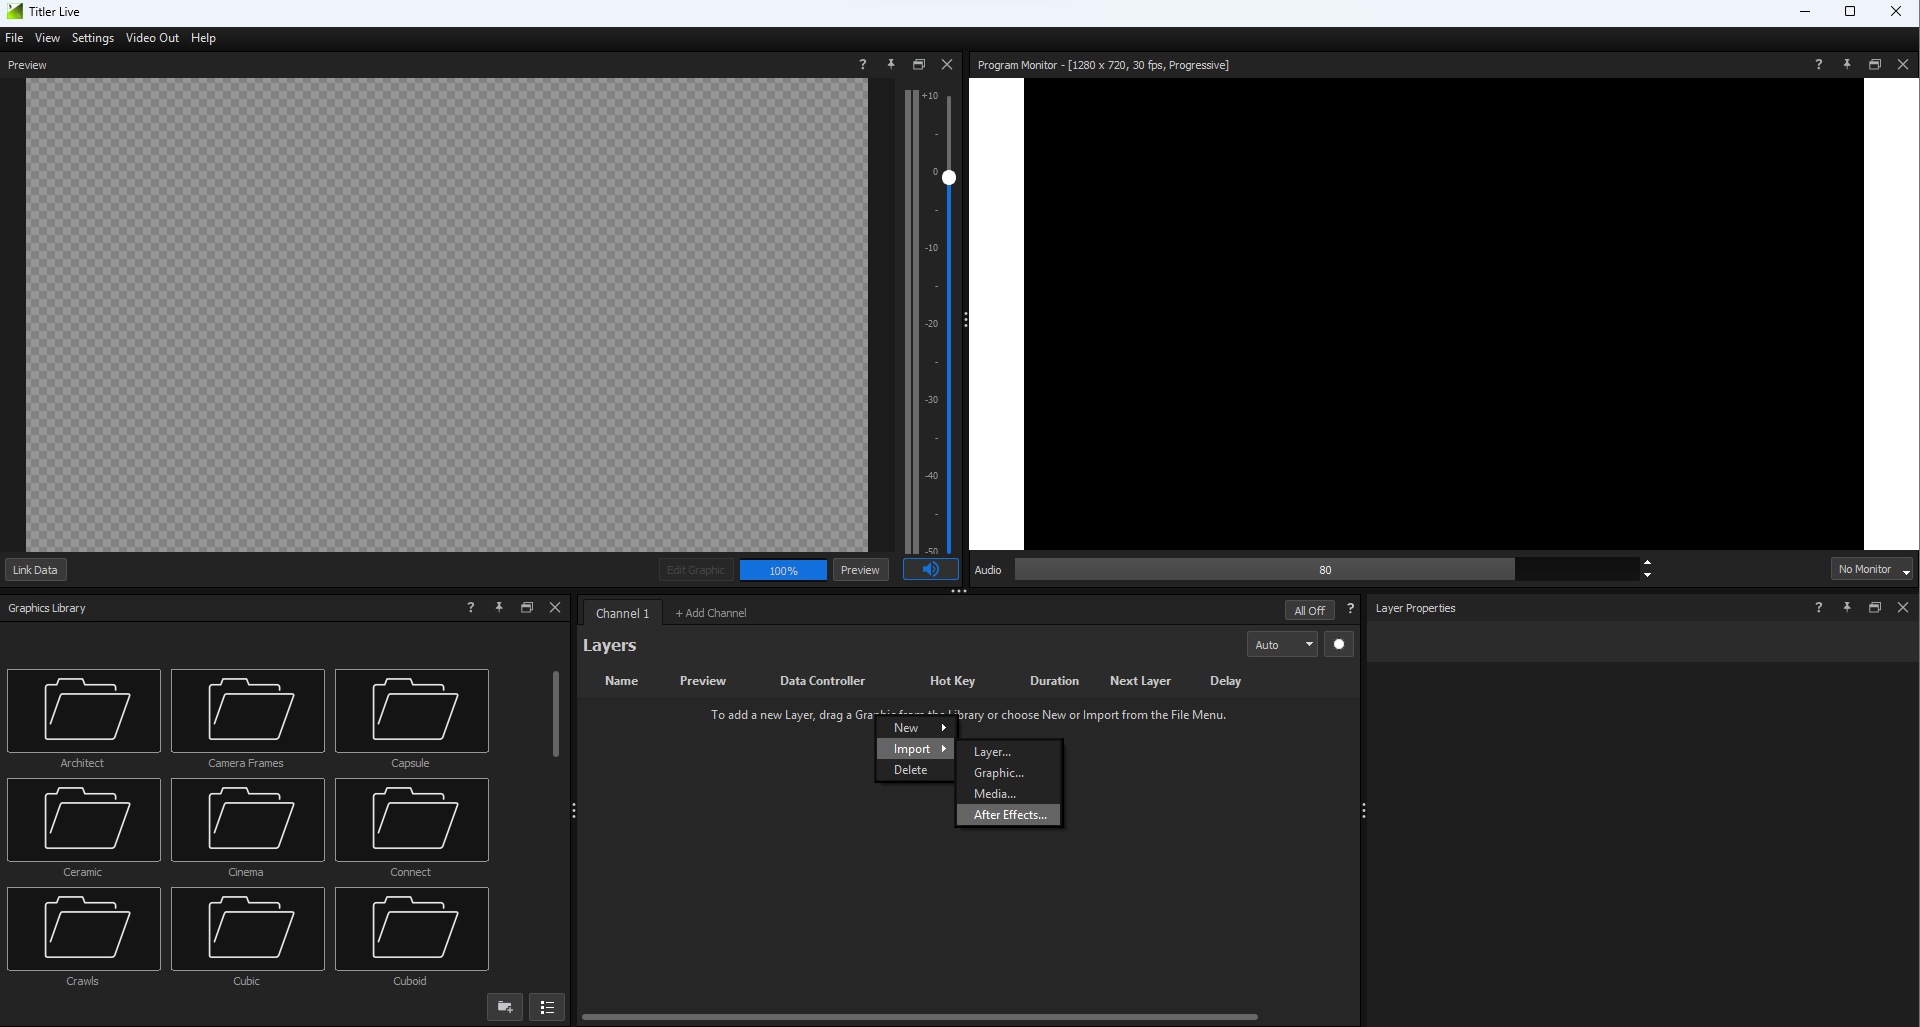
Task: Open help for the Layers channel
Action: 1350,609
